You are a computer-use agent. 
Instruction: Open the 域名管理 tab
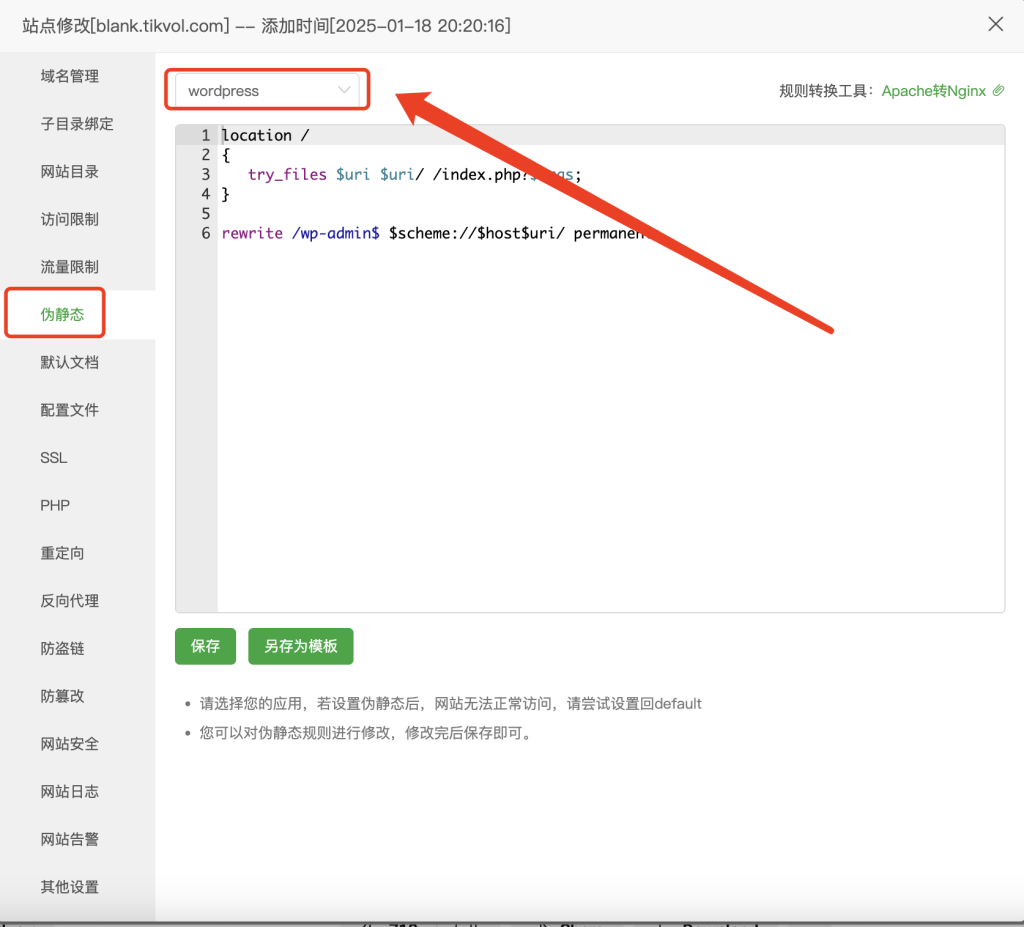click(70, 76)
